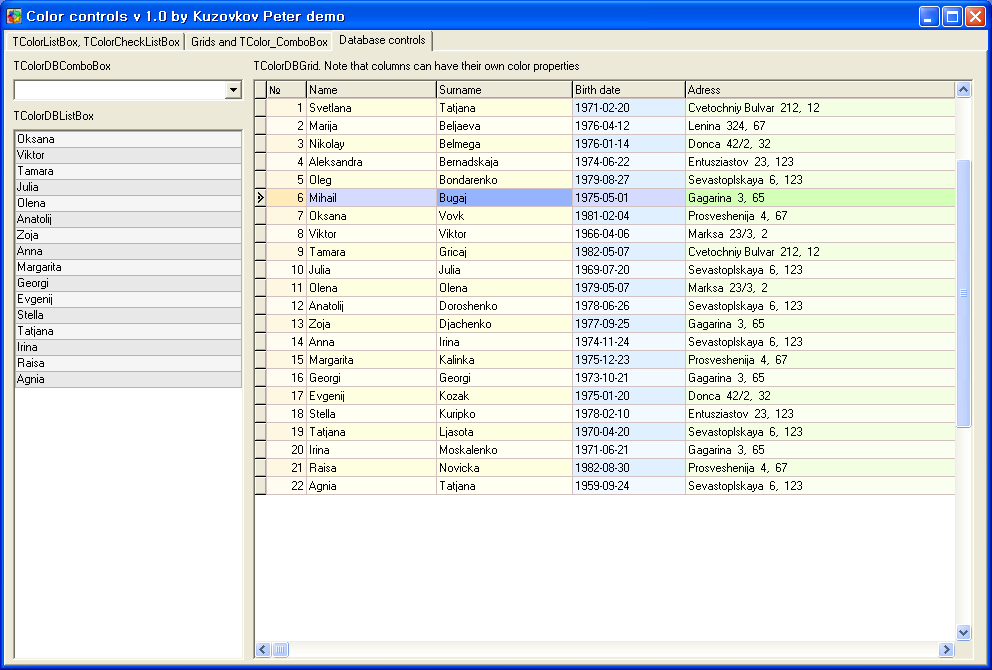Click the 1959-09-24 birth date cell

click(628, 486)
